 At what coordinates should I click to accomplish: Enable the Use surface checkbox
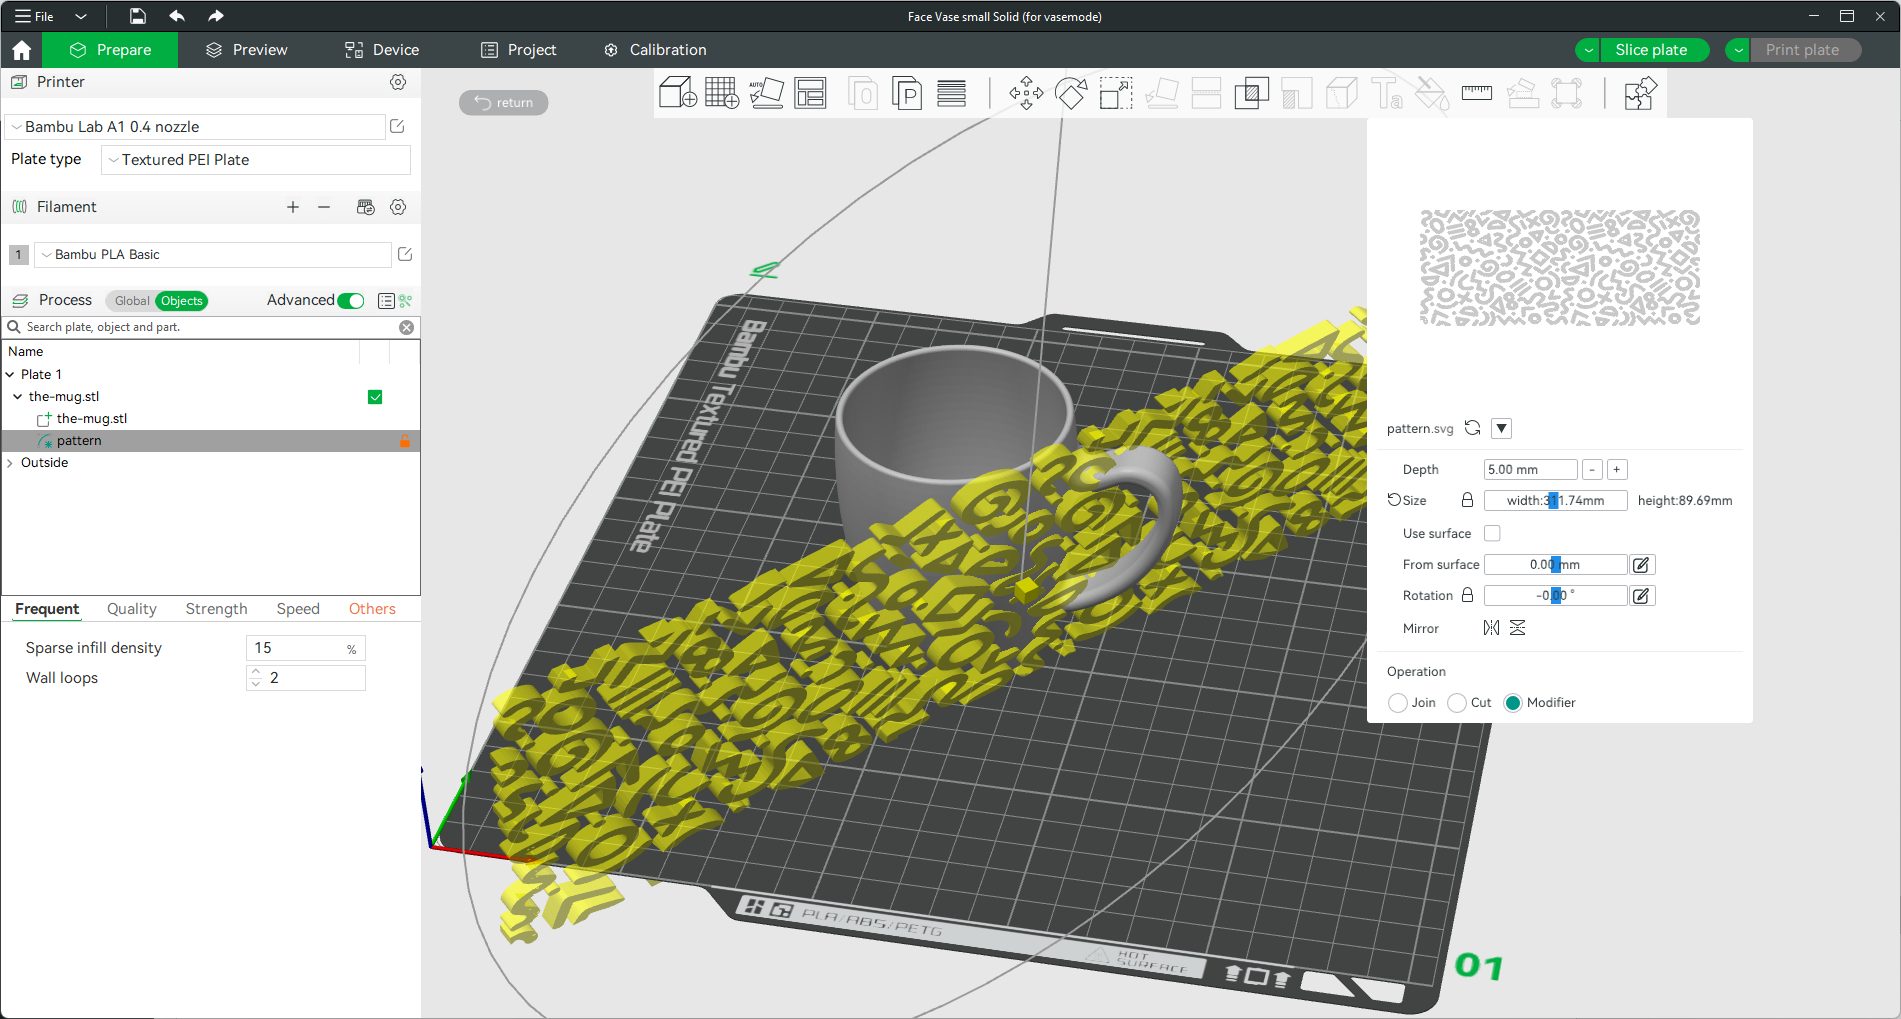1492,533
